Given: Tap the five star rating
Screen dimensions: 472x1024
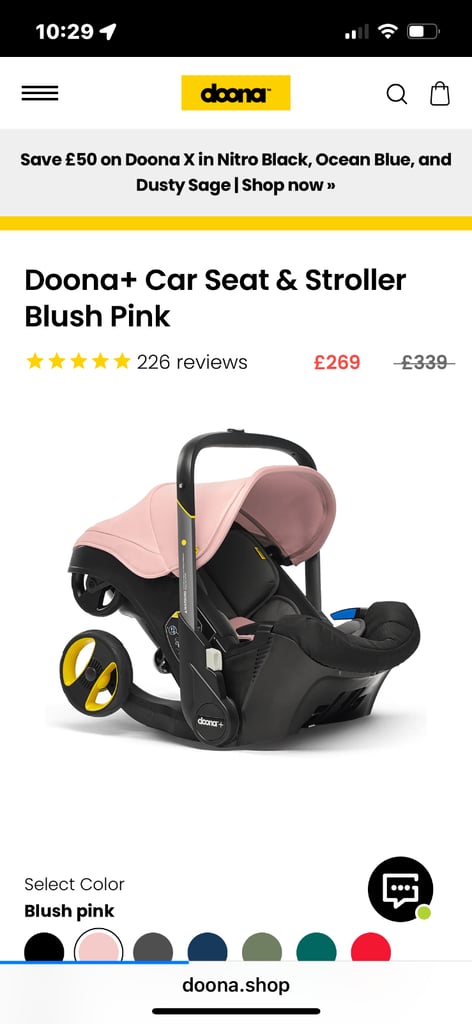Looking at the screenshot, I should pyautogui.click(x=78, y=361).
